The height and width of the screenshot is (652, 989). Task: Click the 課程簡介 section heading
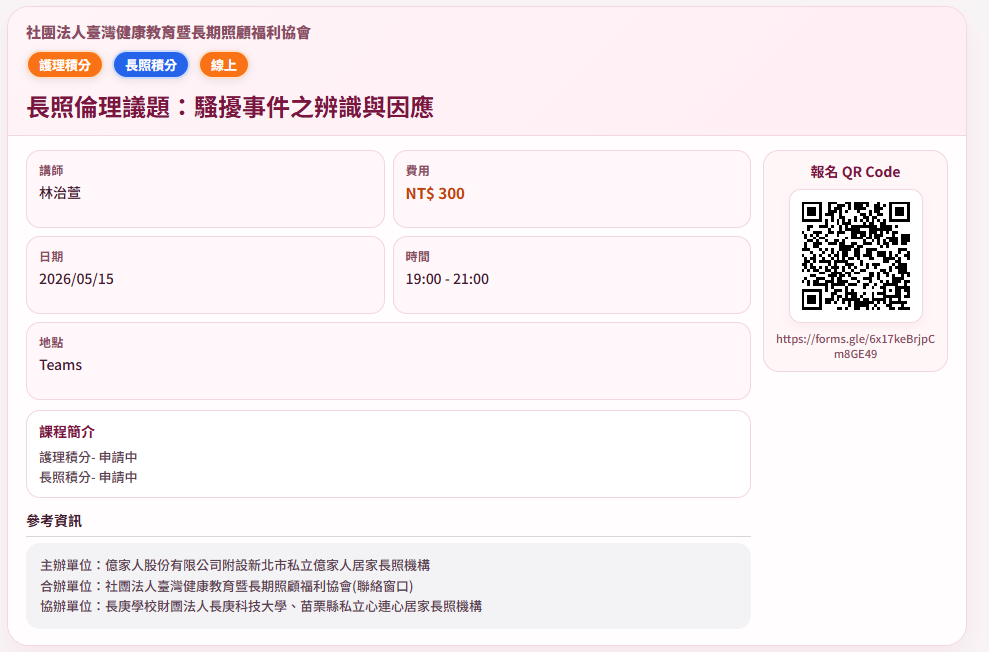(67, 432)
